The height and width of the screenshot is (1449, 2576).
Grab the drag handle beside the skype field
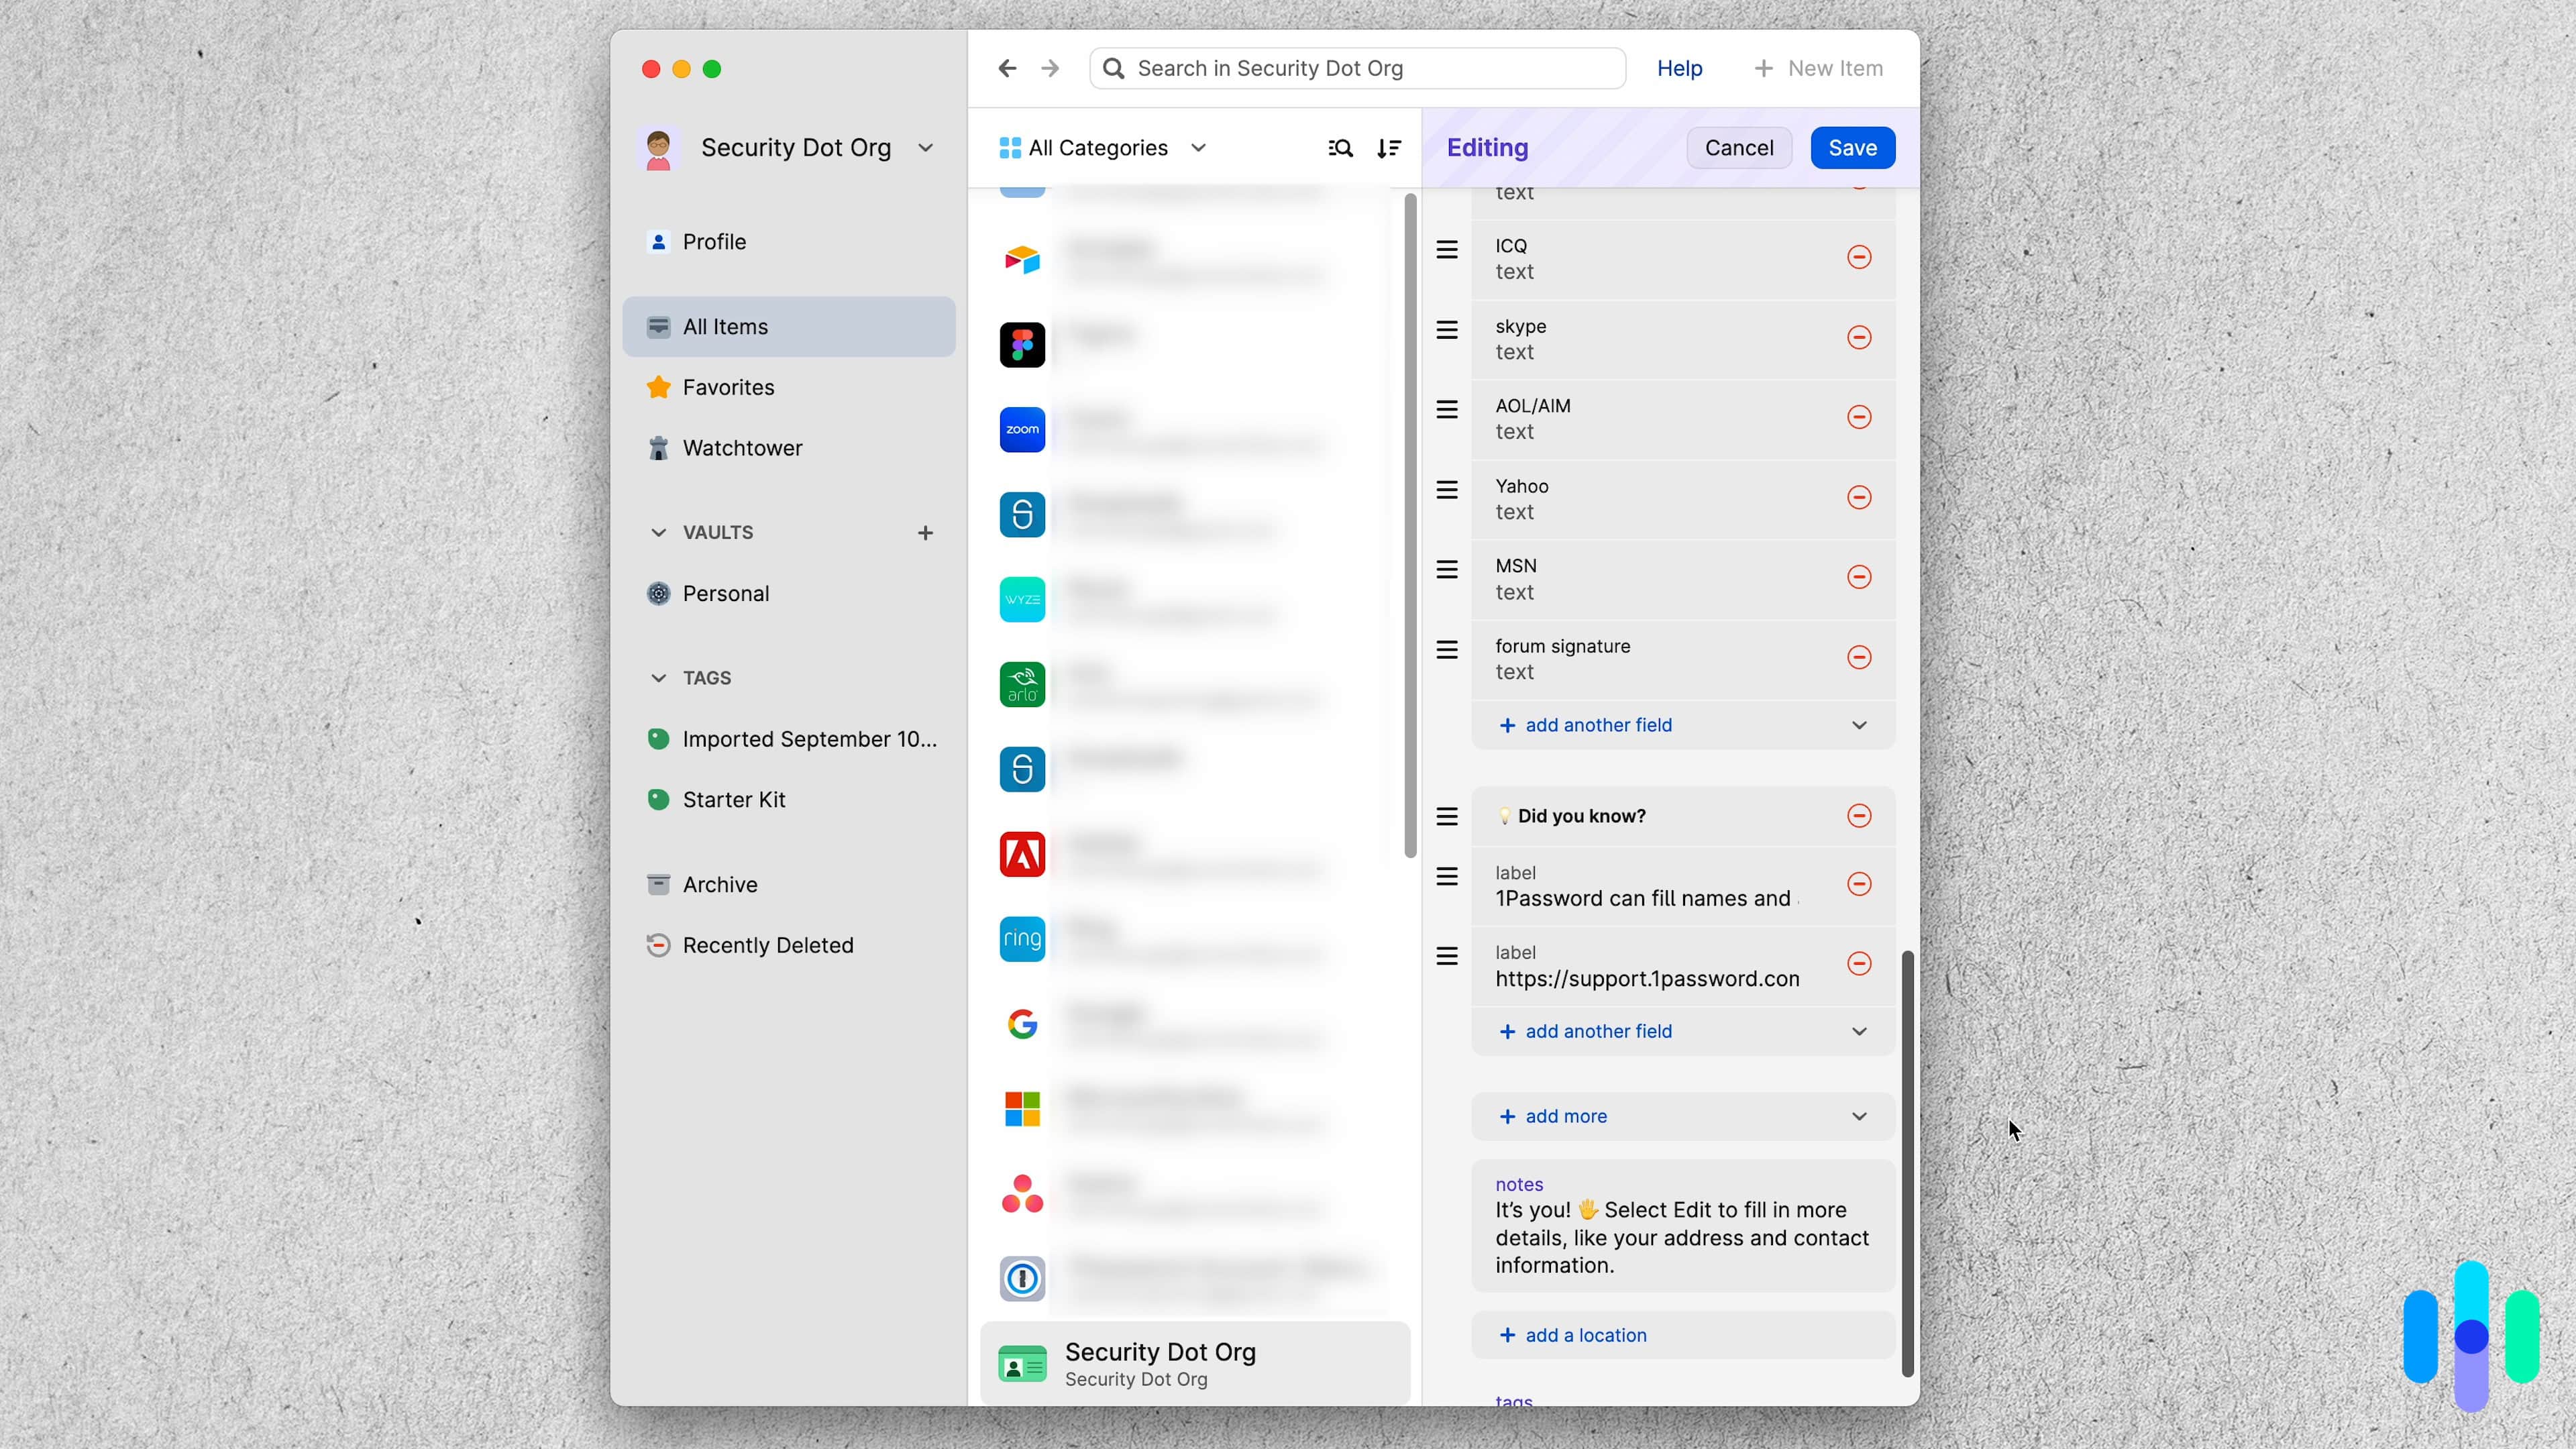click(1446, 329)
